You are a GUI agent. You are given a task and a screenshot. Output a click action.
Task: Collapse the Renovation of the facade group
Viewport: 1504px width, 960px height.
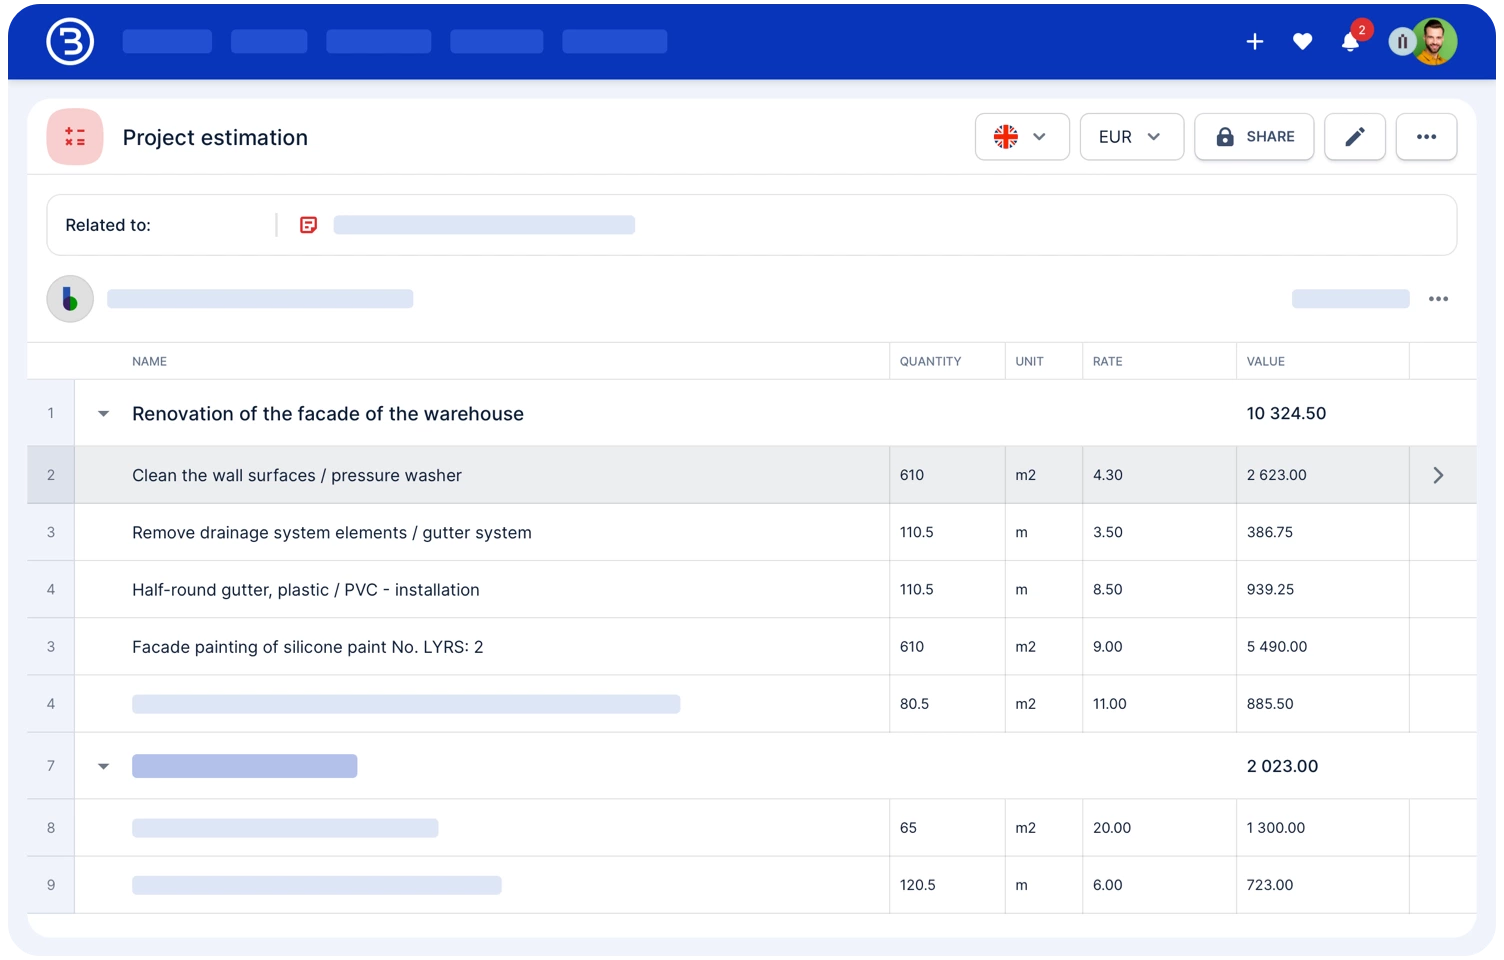coord(103,414)
